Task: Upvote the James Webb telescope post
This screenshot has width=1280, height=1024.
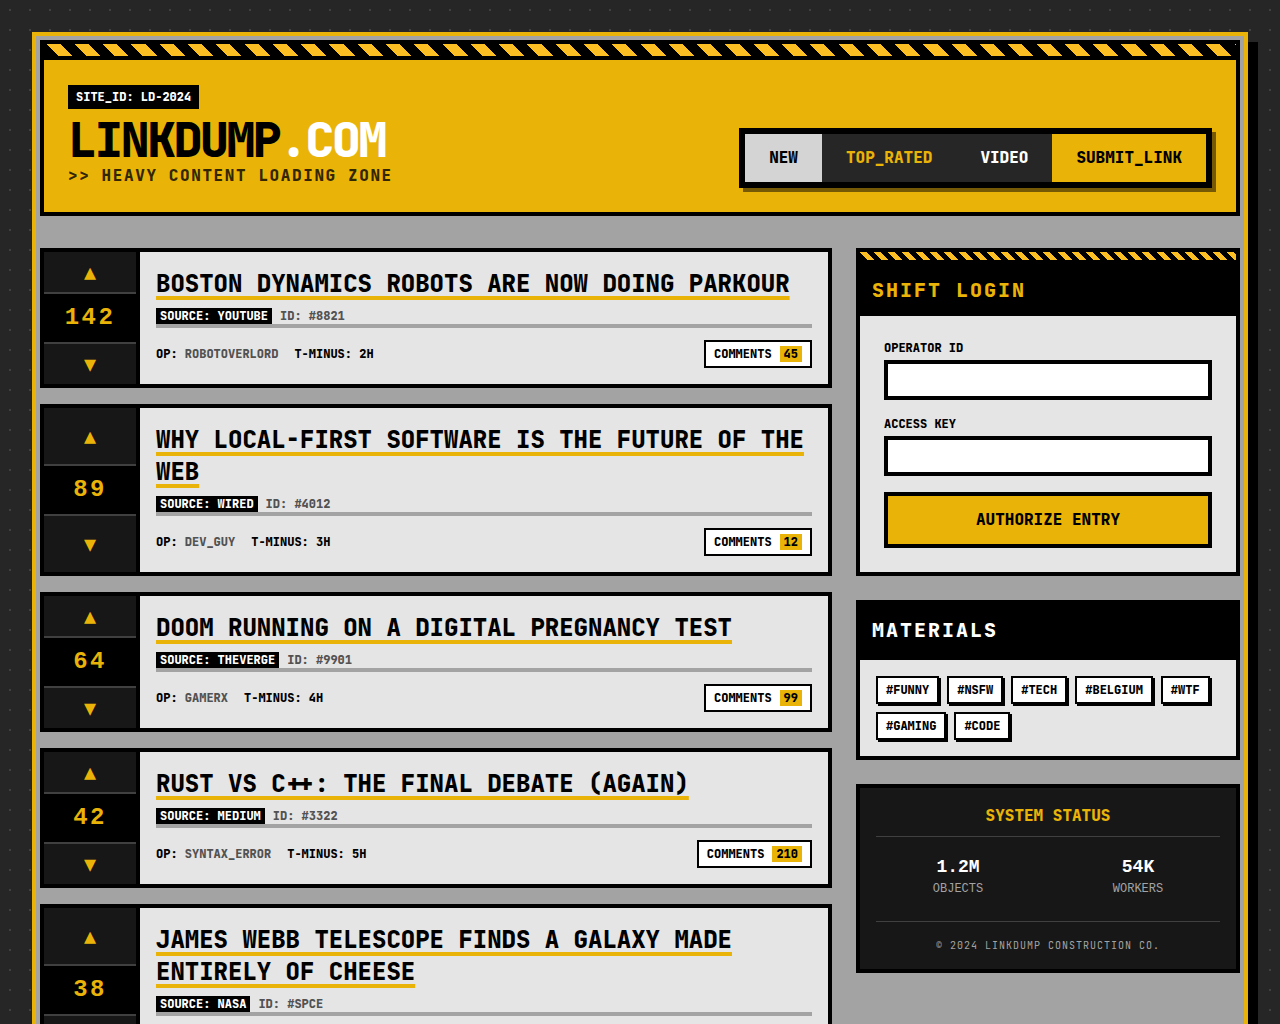Action: [90, 938]
